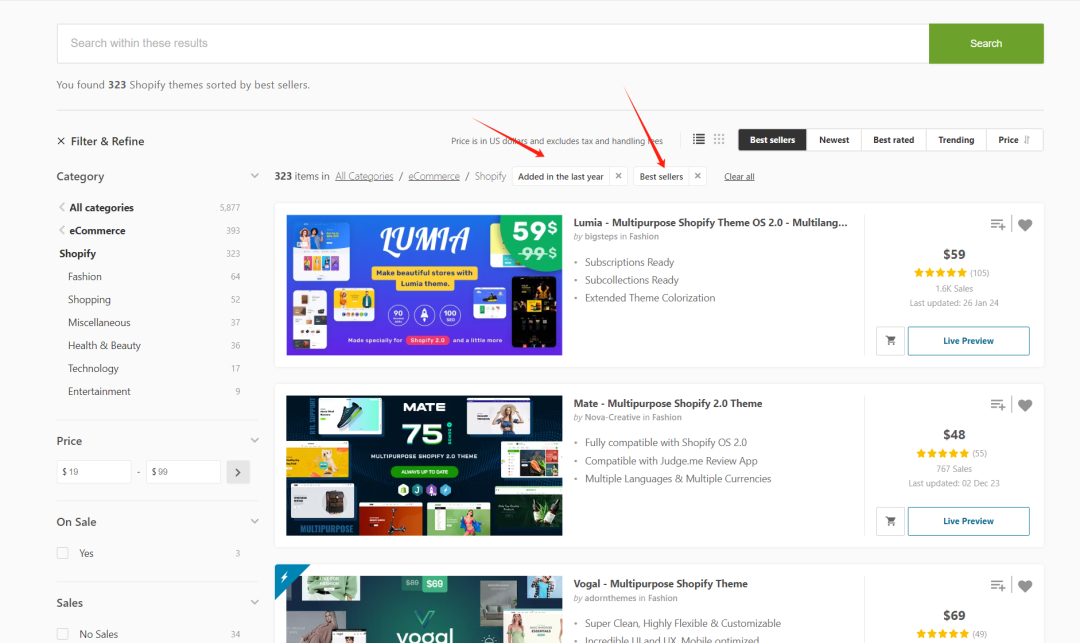Viewport: 1080px width, 643px height.
Task: Sort results by Best rated
Action: 893,140
